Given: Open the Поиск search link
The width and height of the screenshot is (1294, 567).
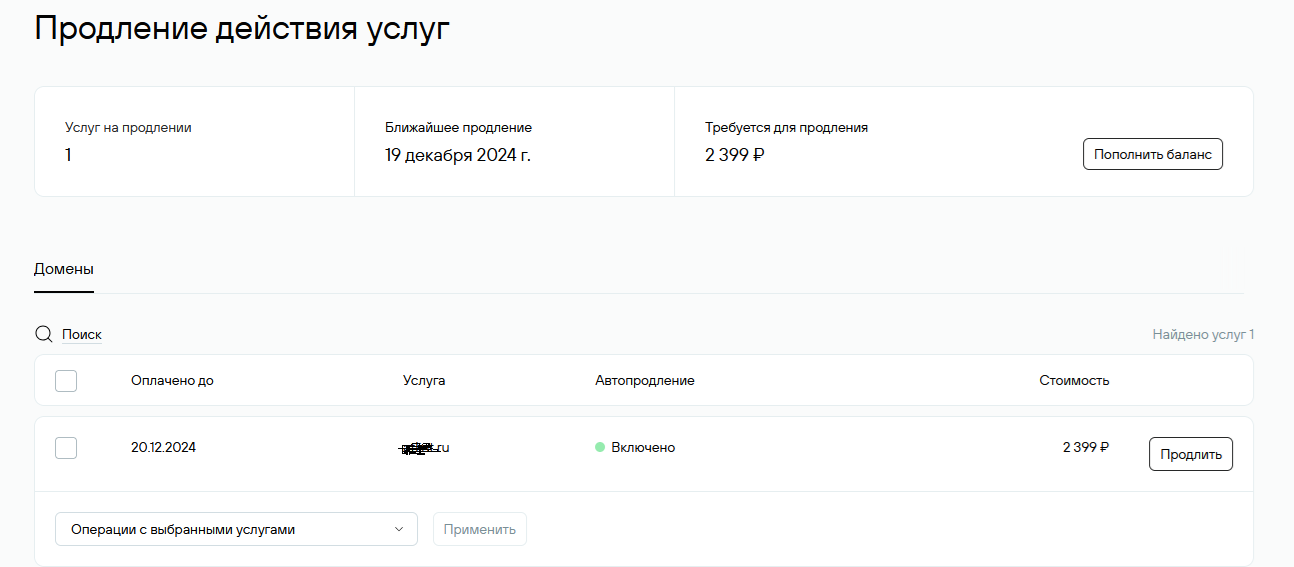Looking at the screenshot, I should tap(82, 334).
